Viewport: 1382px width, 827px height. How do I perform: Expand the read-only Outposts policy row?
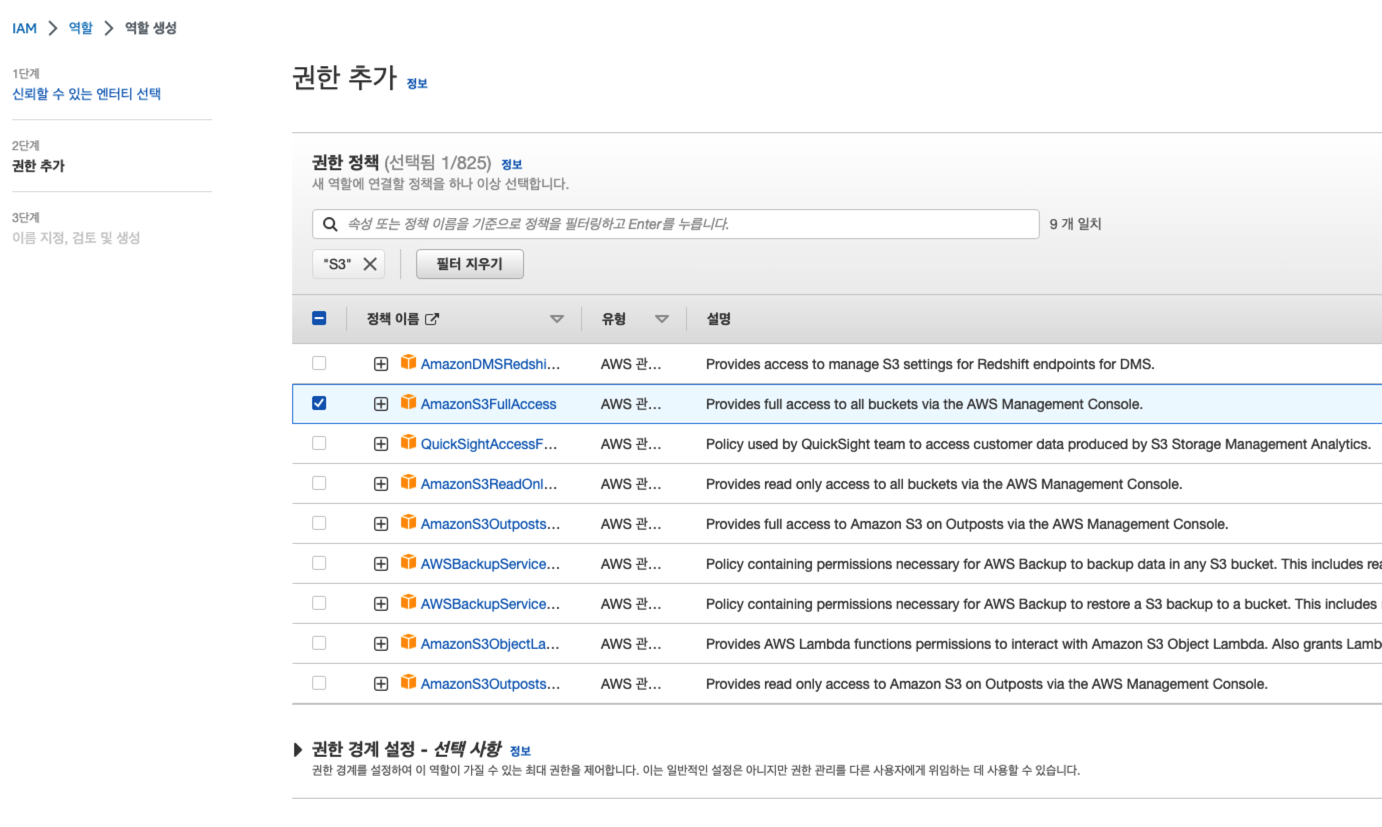point(381,684)
